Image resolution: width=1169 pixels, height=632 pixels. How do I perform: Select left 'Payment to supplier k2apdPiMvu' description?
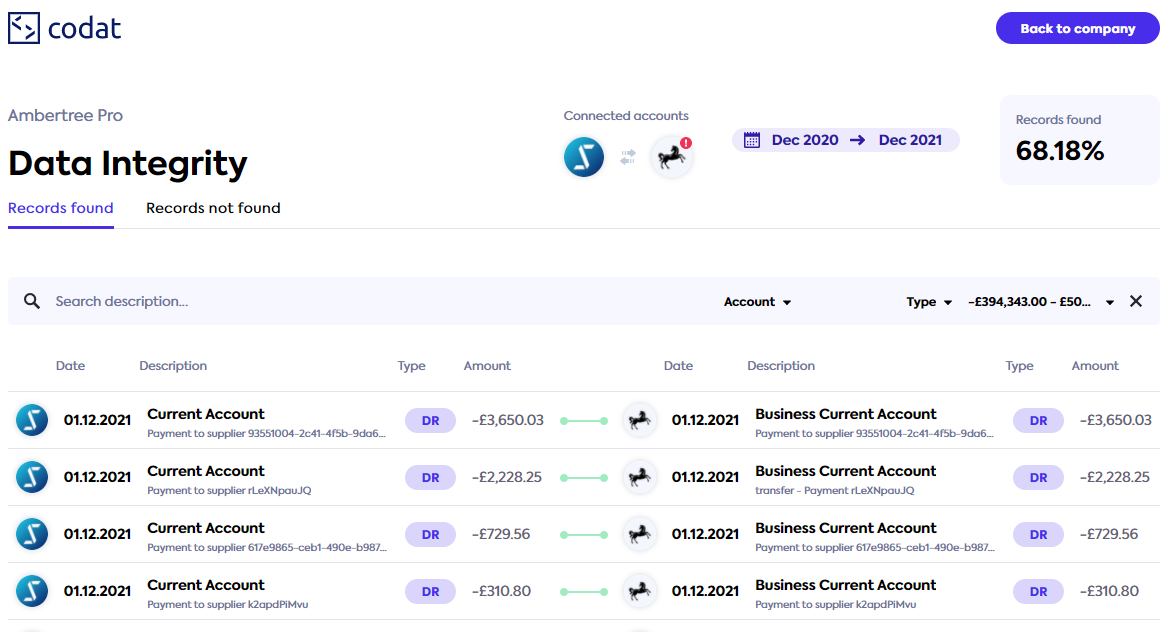click(x=227, y=604)
